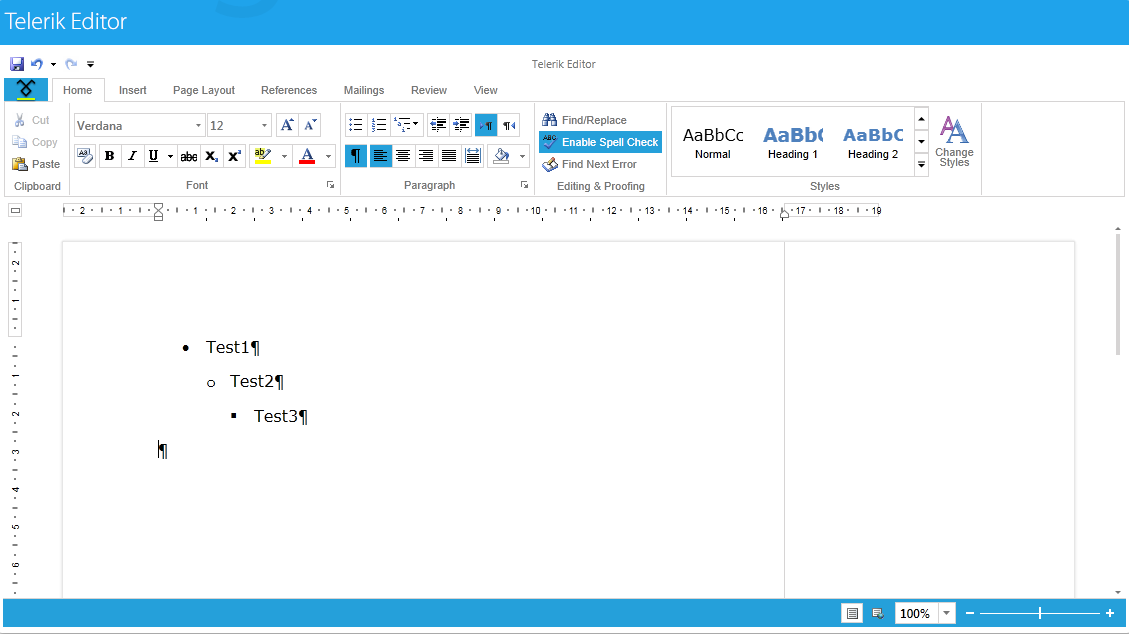Expand font color dropdown arrow
1129x634 pixels.
(x=328, y=155)
